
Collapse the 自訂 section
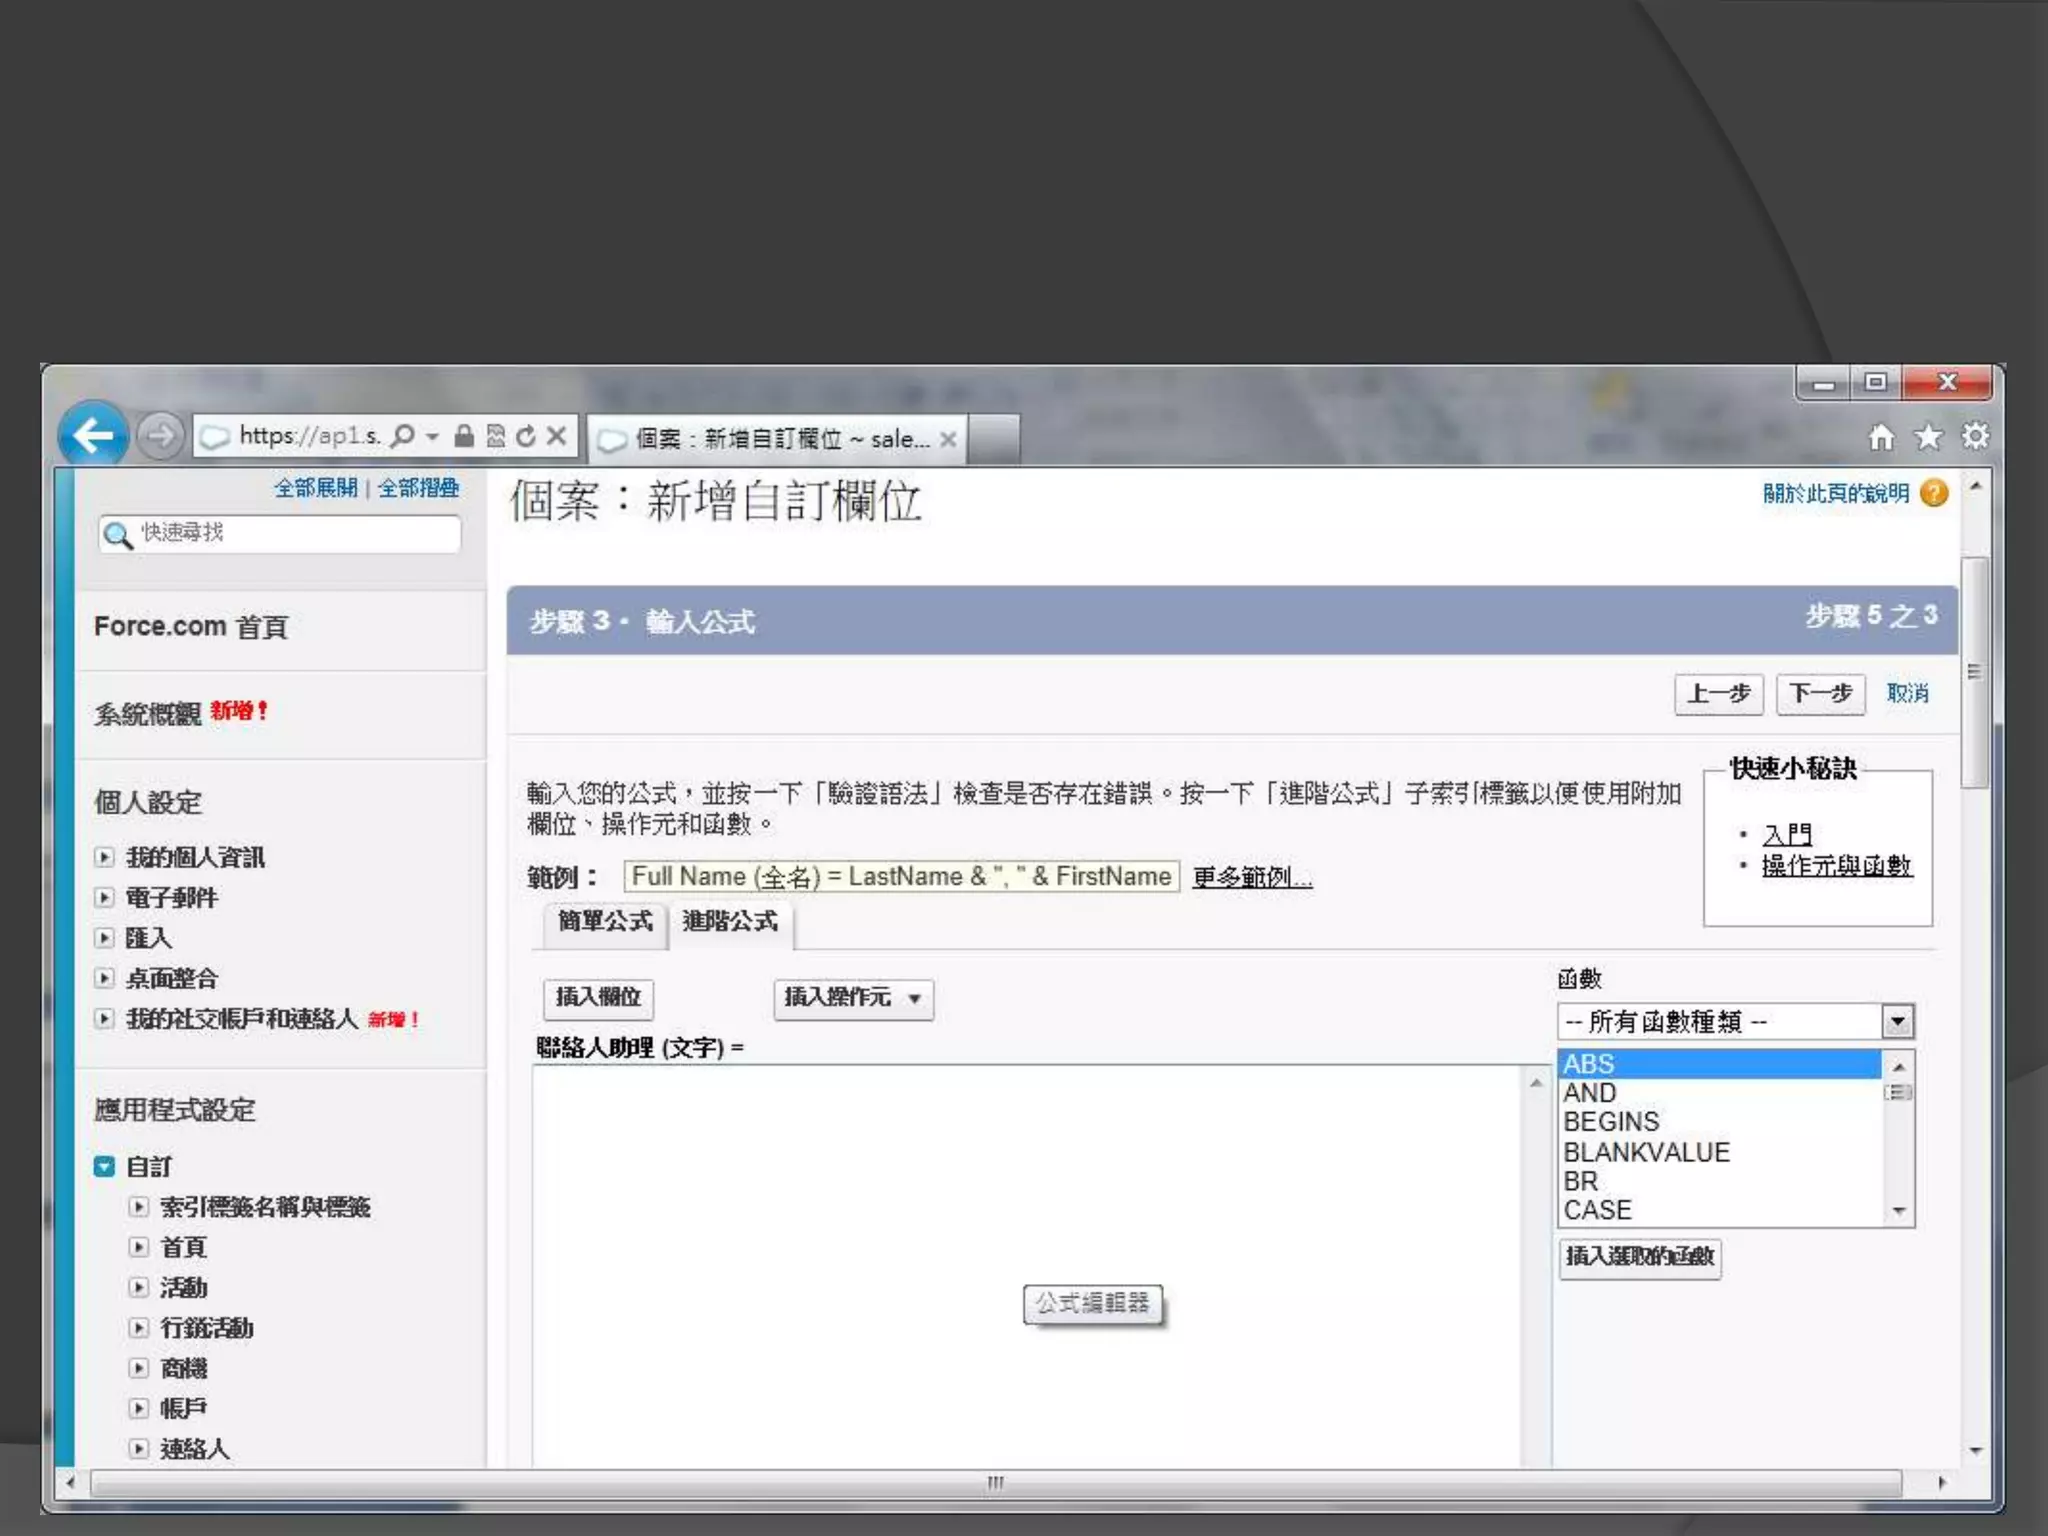pos(104,1167)
